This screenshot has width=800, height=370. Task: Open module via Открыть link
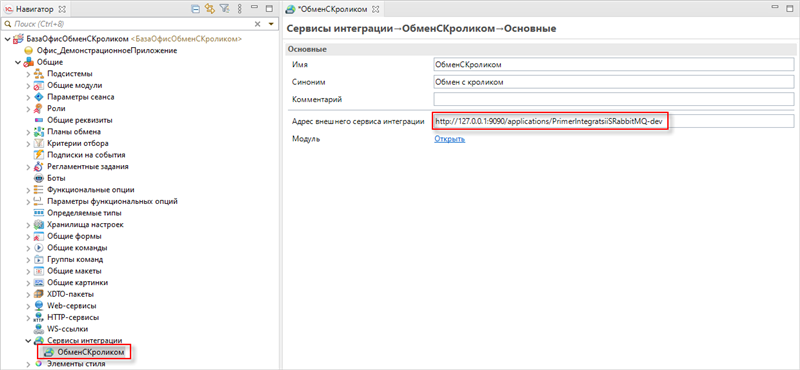click(x=449, y=139)
